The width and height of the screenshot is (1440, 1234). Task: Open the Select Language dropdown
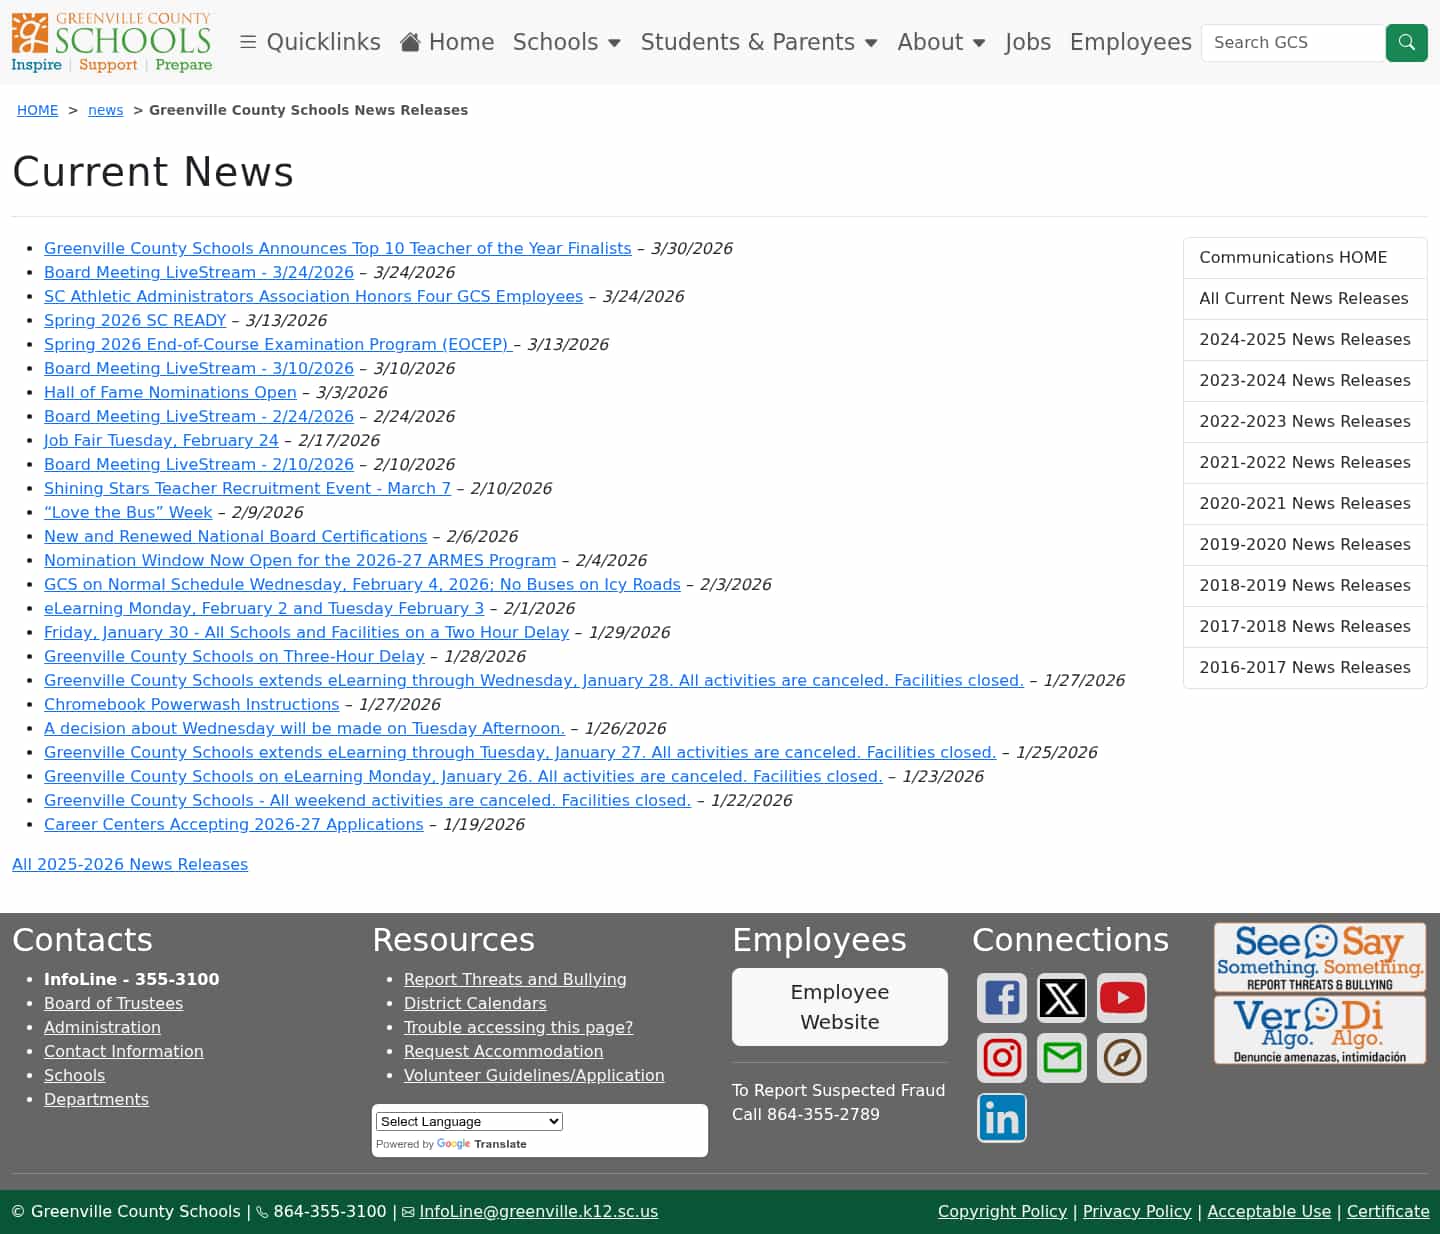tap(467, 1121)
